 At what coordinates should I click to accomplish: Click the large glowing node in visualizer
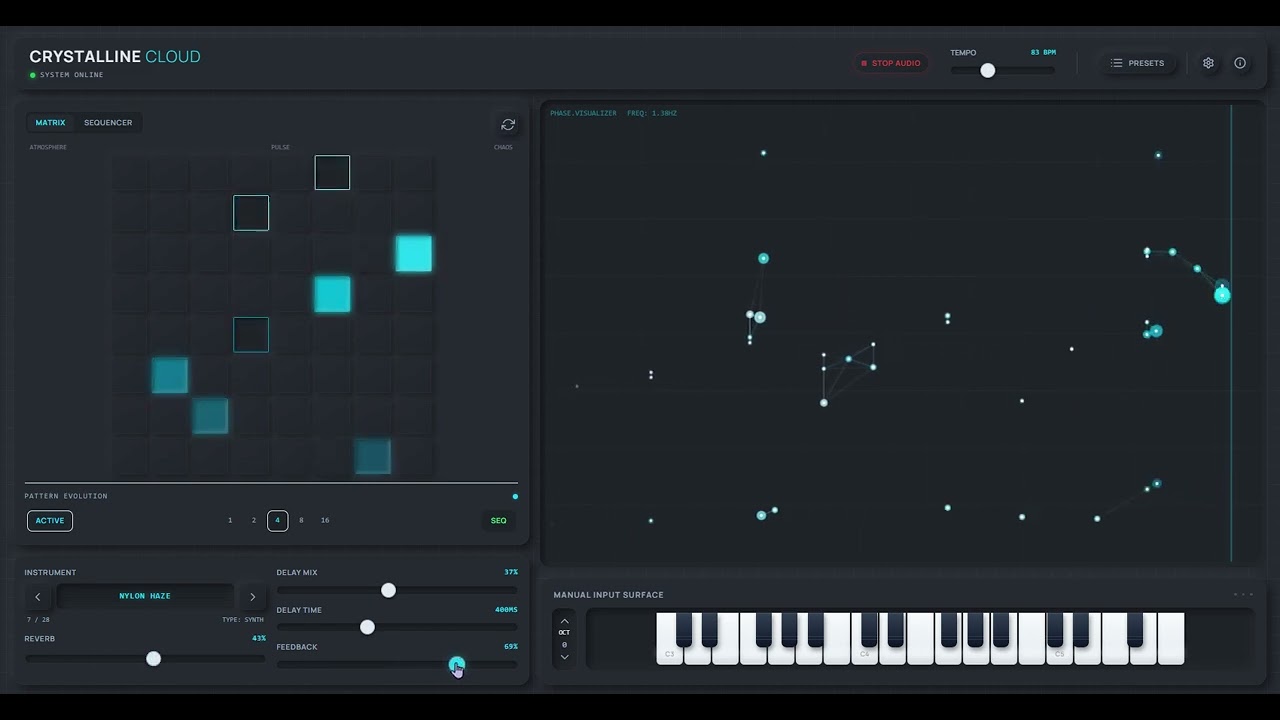coord(1222,294)
